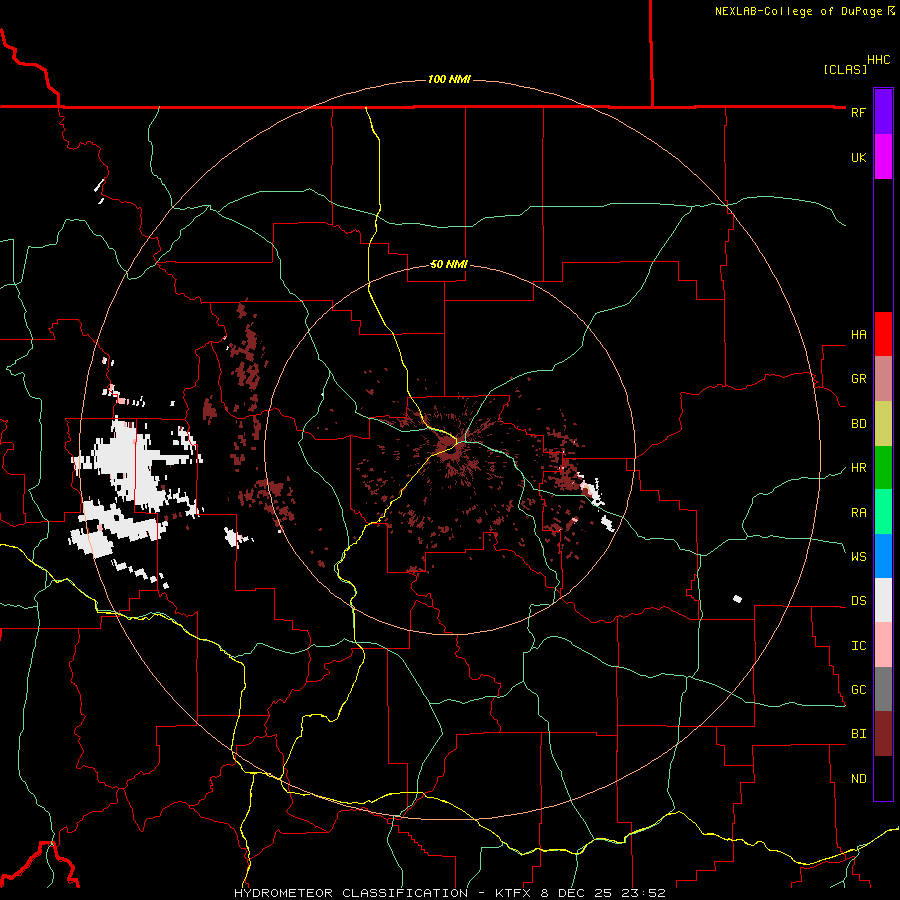
Task: Click the 'IC' legend label
Action: [x=858, y=645]
